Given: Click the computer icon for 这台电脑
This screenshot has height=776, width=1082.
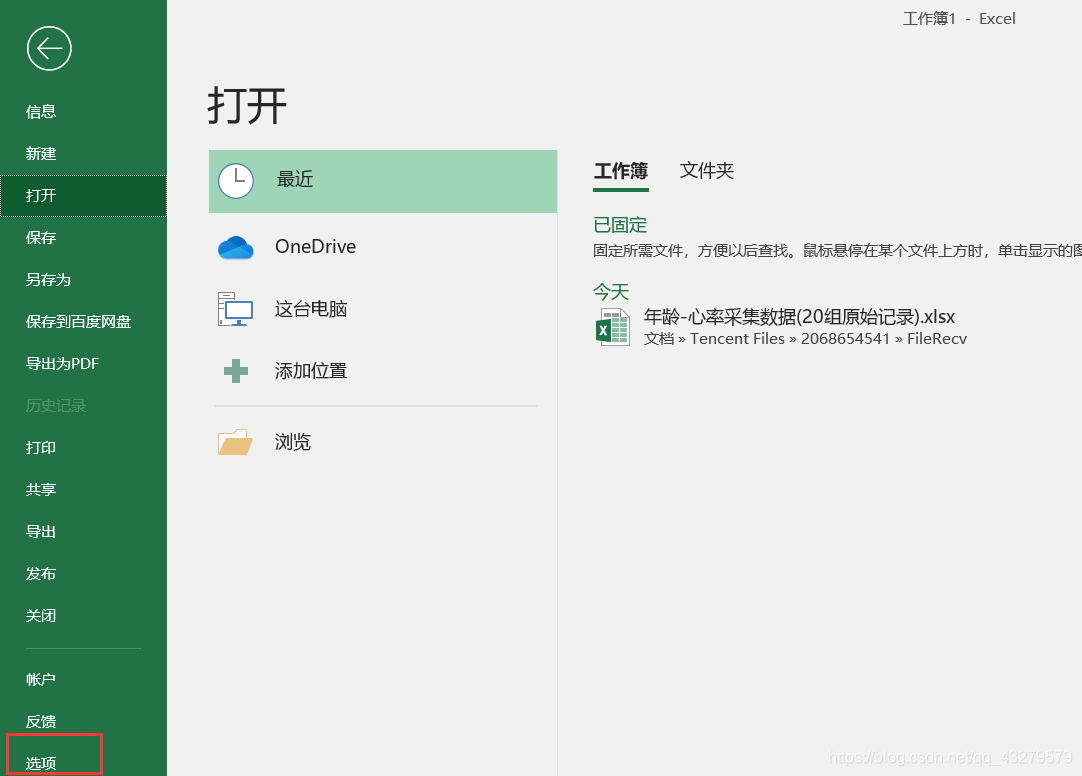Looking at the screenshot, I should pos(236,309).
